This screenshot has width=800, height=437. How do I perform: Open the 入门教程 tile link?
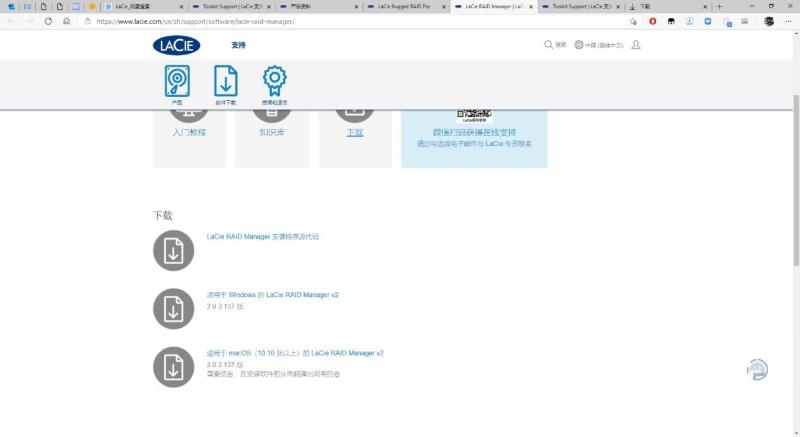pyautogui.click(x=189, y=132)
